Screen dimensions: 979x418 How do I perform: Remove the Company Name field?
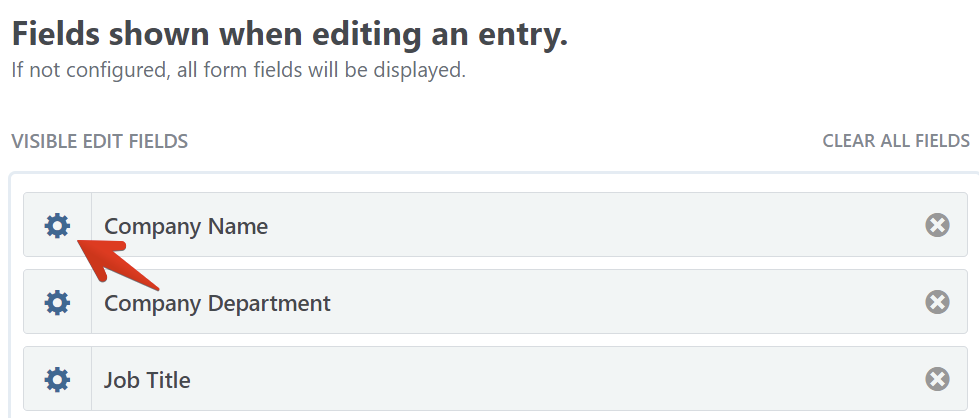coord(937,225)
